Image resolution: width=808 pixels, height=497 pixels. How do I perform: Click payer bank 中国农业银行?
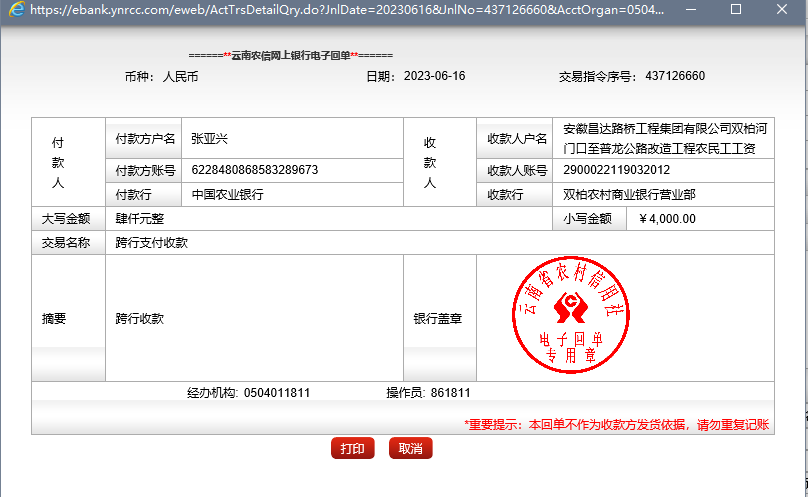tap(227, 194)
